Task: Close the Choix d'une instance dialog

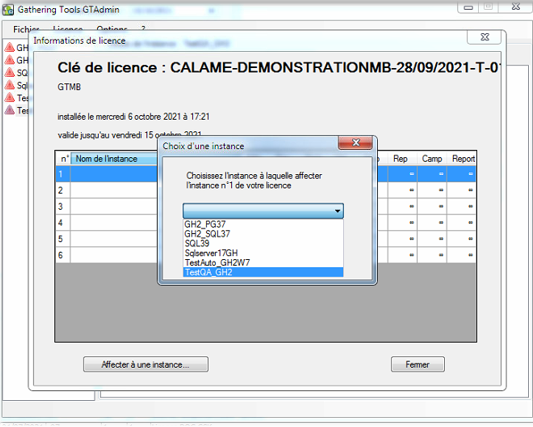Action: click(355, 142)
